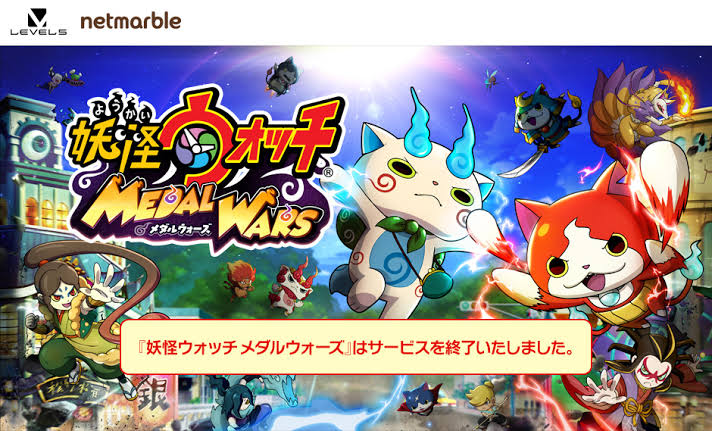This screenshot has height=431, width=712.
Task: Open the netmarble logo link
Action: click(x=131, y=21)
